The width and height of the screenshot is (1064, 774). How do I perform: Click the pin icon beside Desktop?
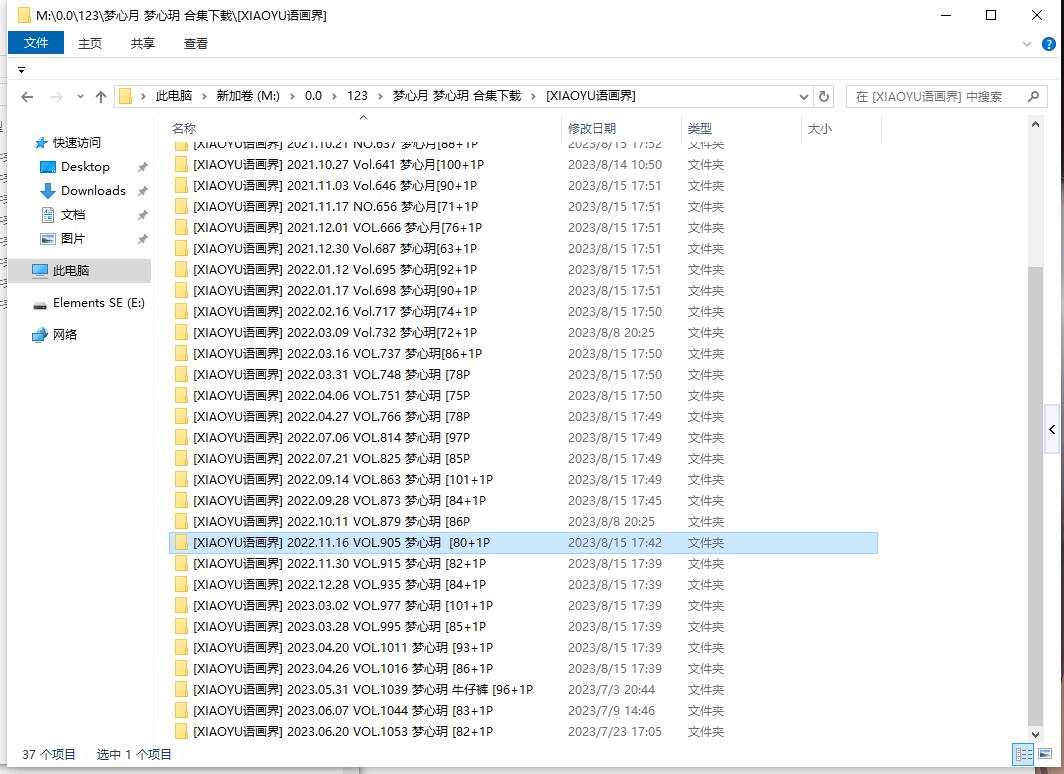point(142,167)
